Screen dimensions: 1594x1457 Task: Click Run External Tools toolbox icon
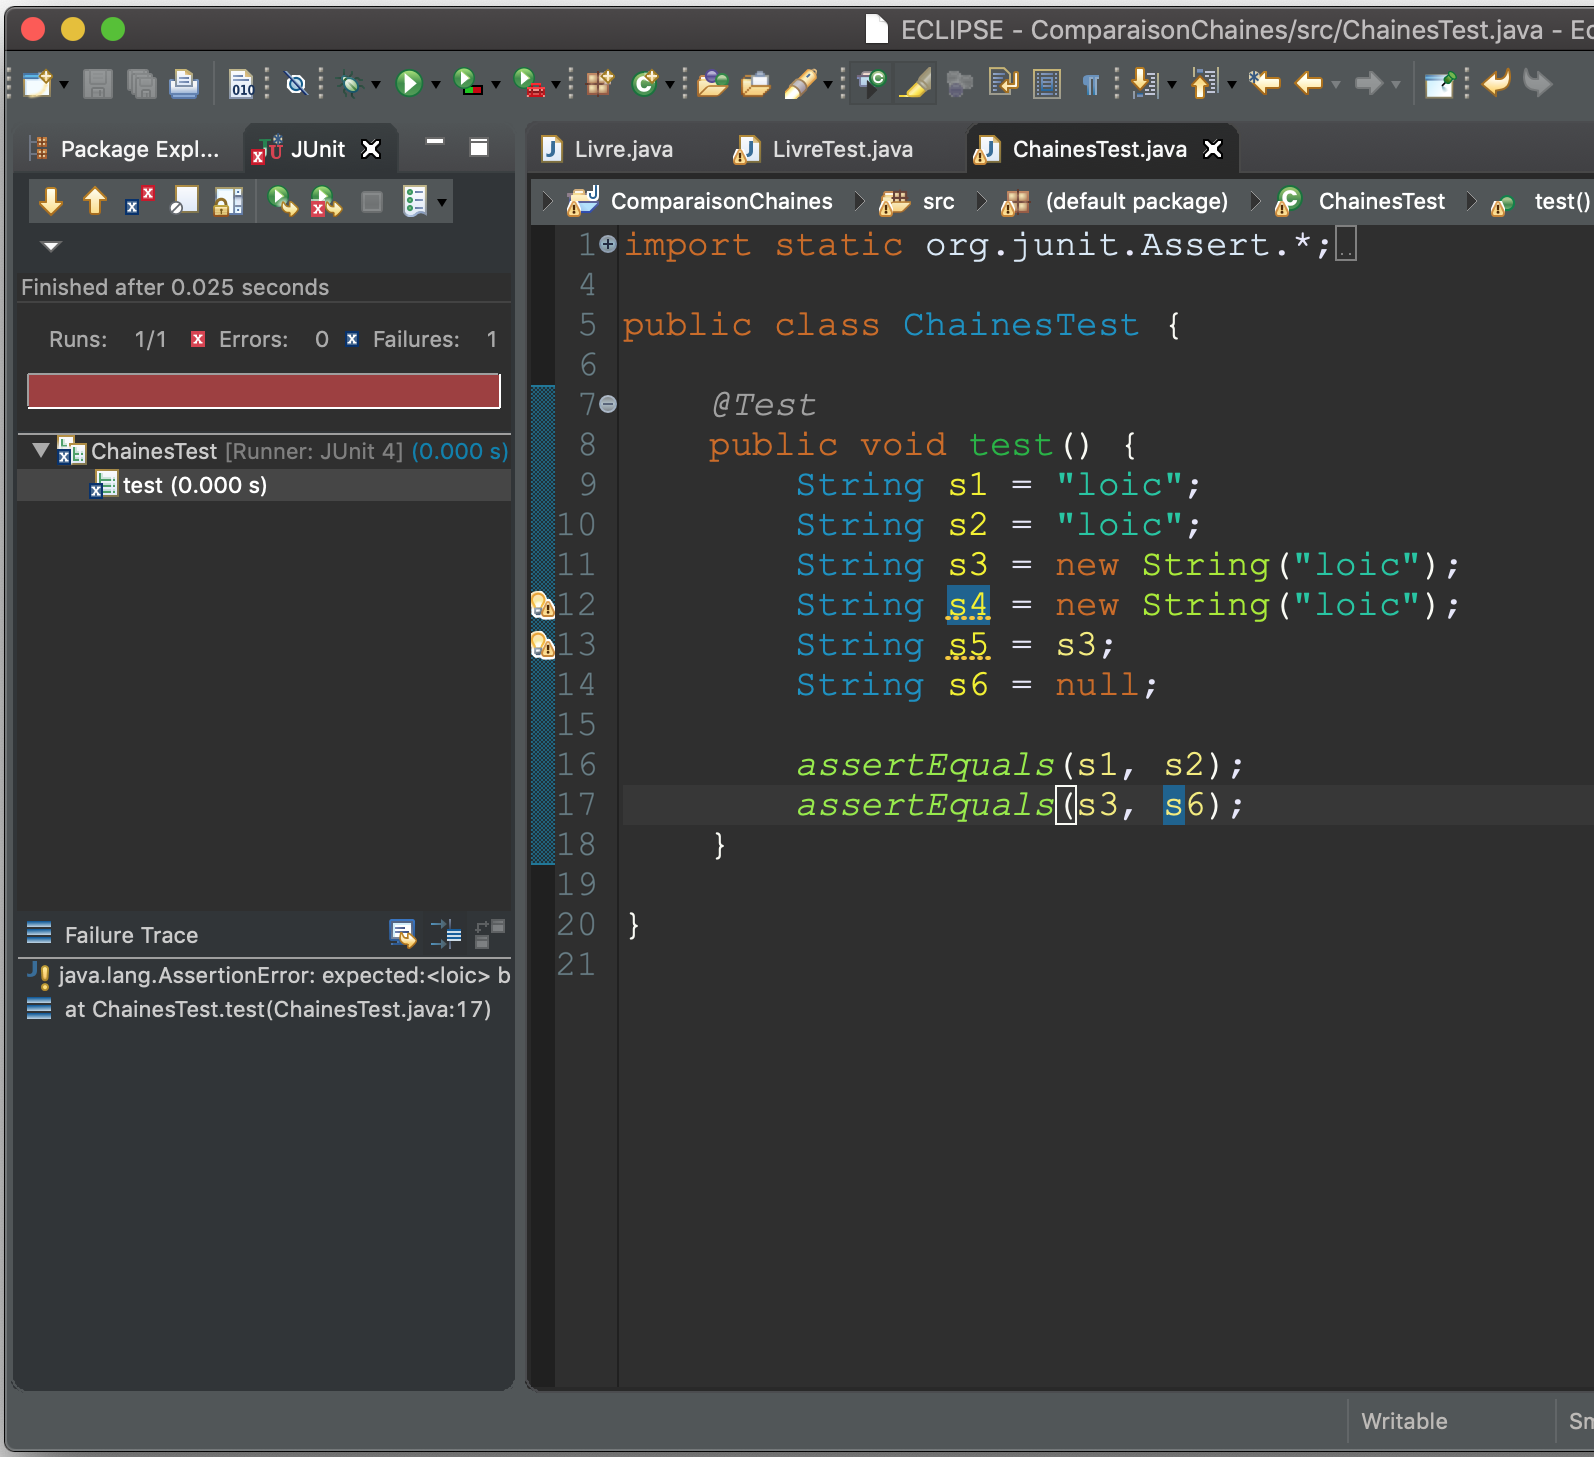coord(529,83)
